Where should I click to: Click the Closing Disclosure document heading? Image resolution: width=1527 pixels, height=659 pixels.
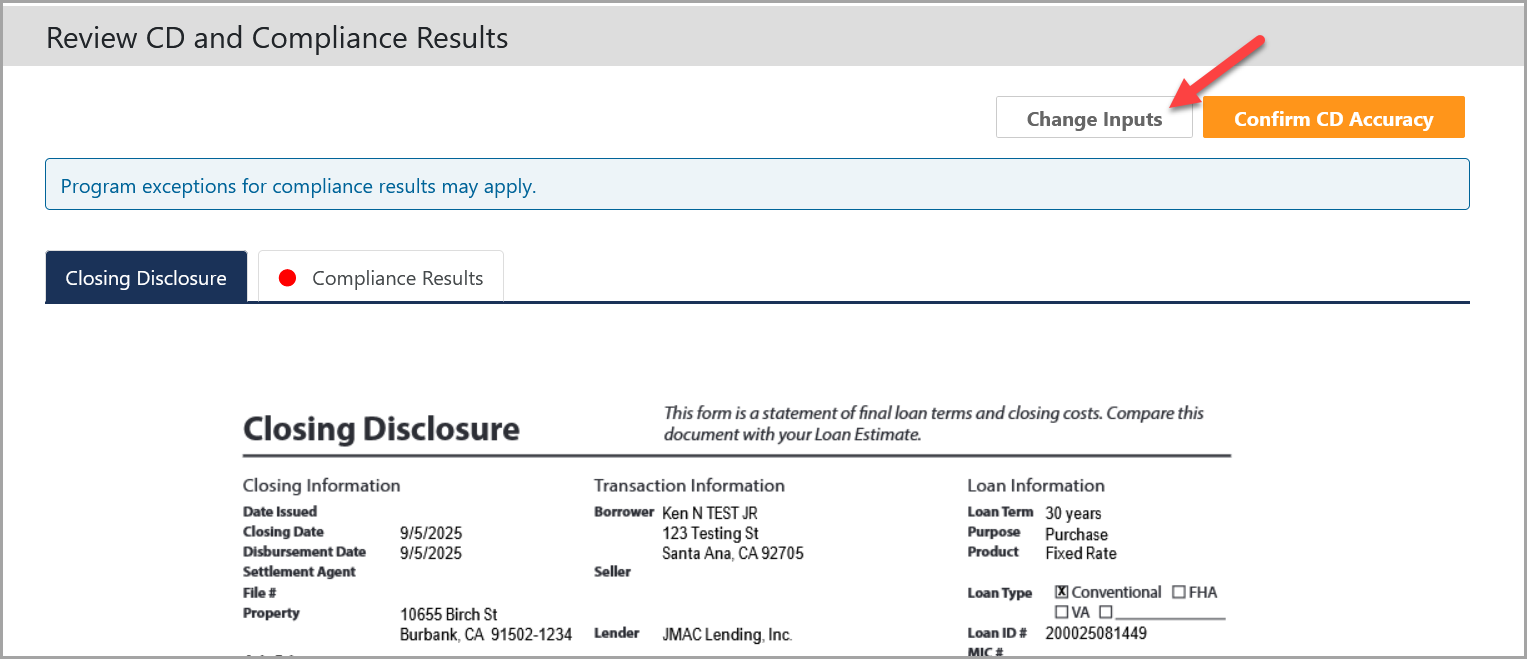pos(381,429)
